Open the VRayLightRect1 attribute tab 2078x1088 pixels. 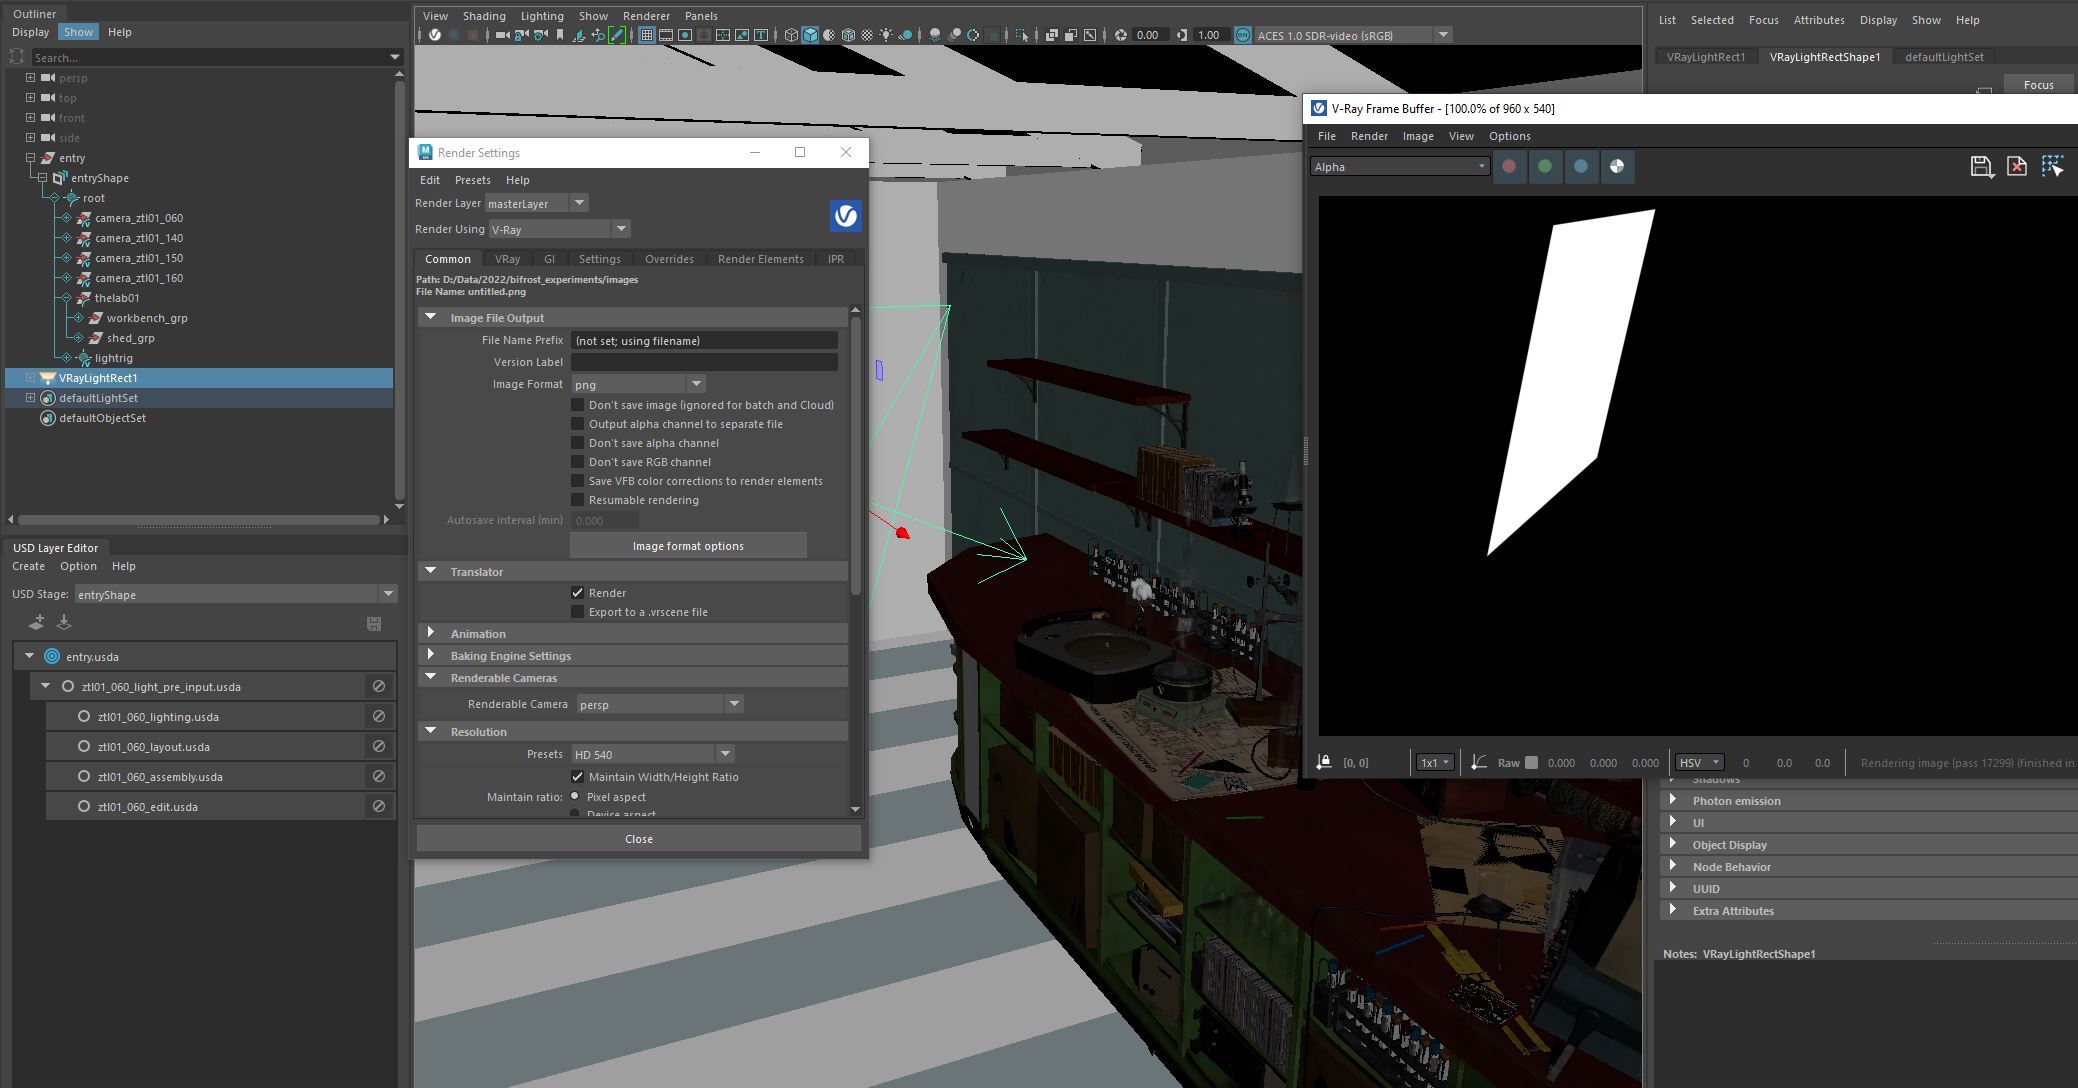pos(1705,57)
